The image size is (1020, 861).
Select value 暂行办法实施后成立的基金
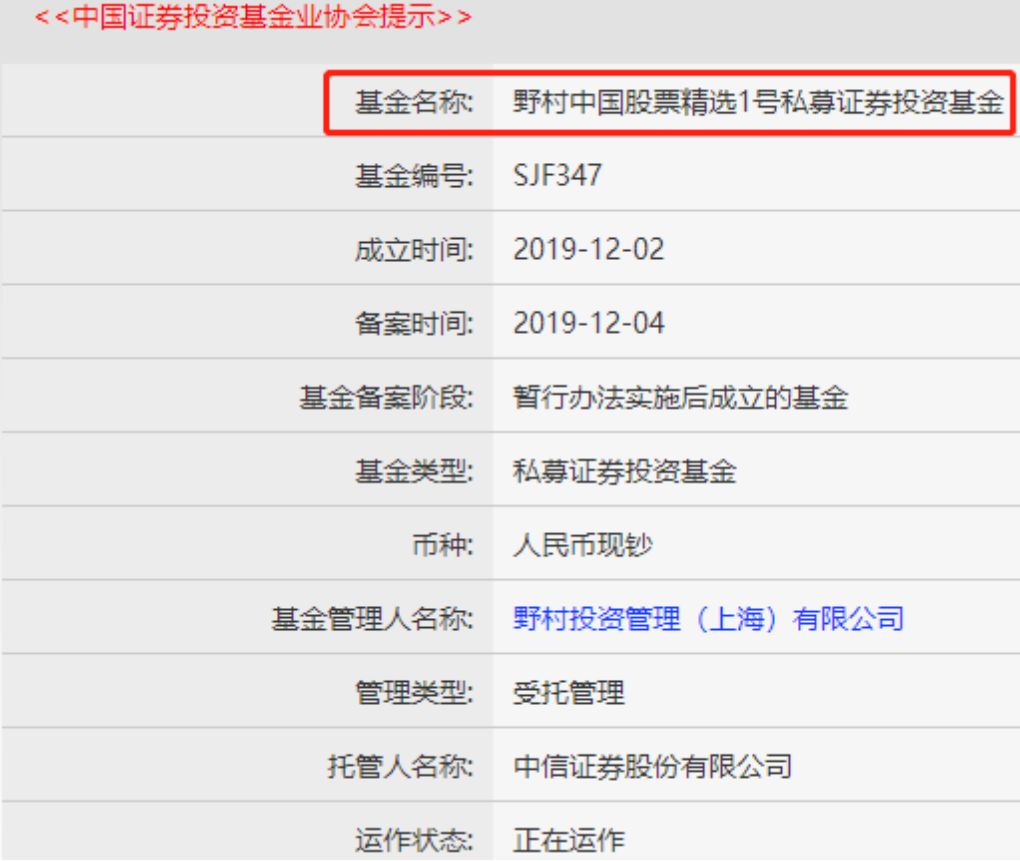coord(680,397)
